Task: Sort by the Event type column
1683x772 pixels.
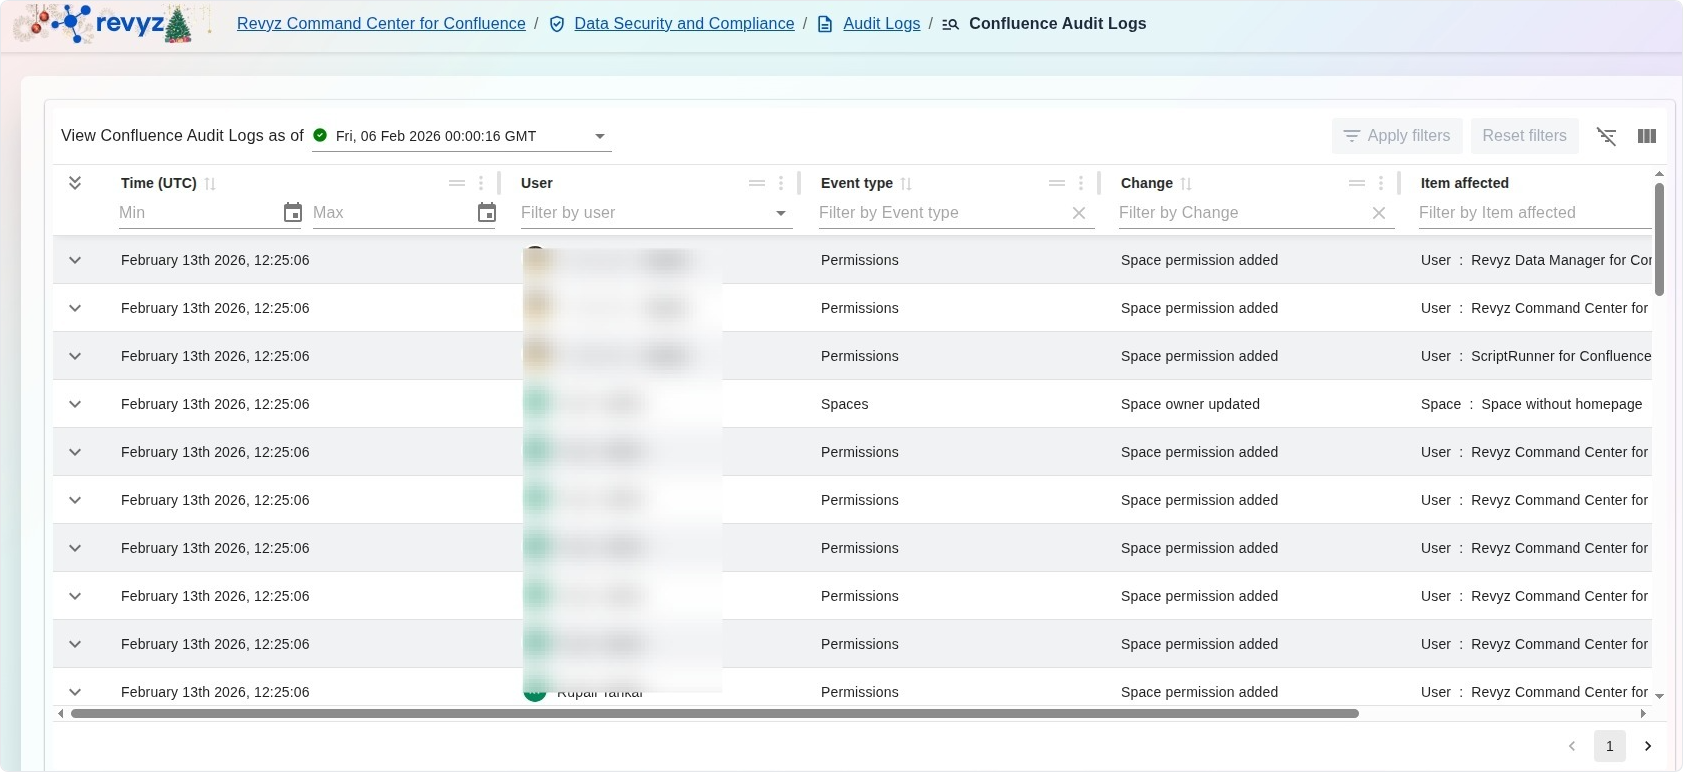Action: (x=906, y=184)
